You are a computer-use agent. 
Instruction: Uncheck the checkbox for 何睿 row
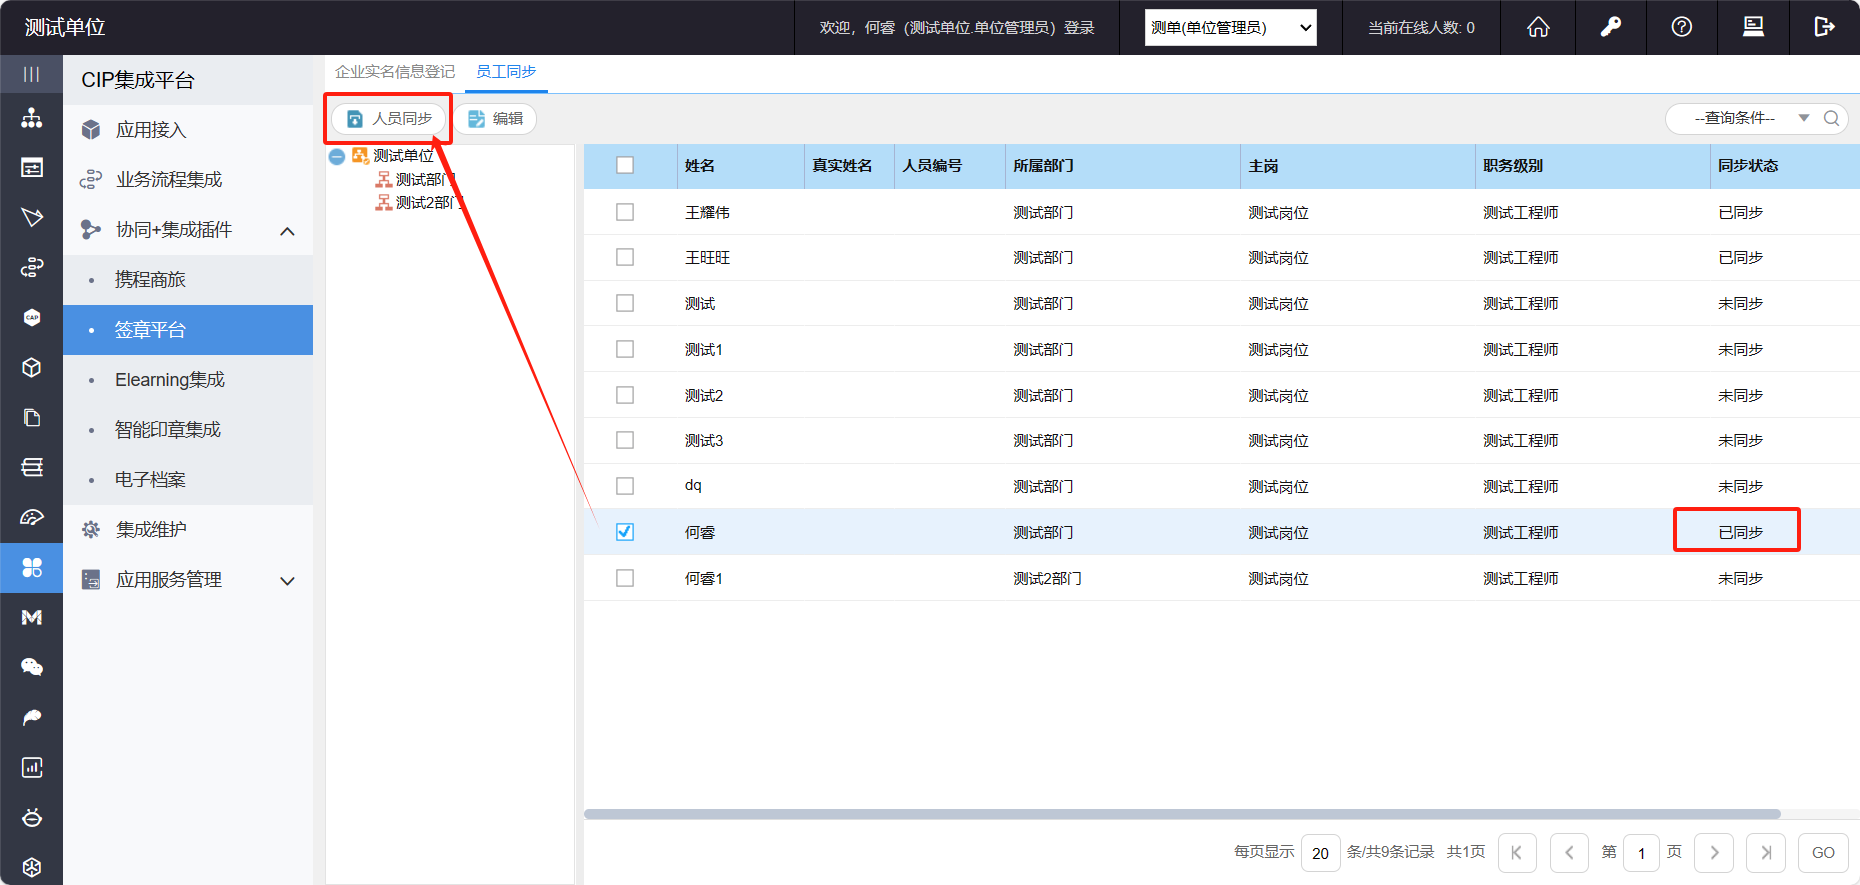click(625, 532)
